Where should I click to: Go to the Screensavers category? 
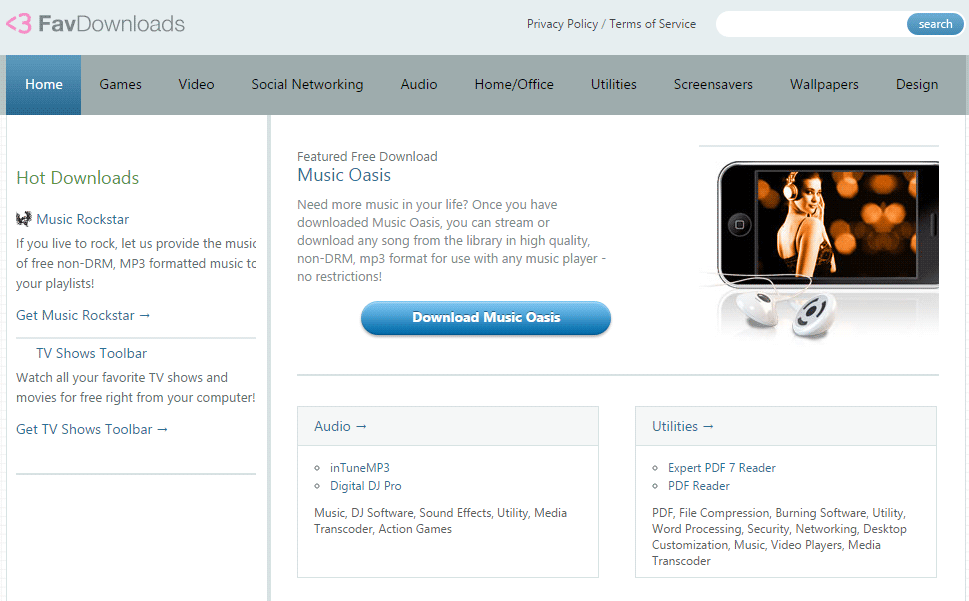point(713,85)
